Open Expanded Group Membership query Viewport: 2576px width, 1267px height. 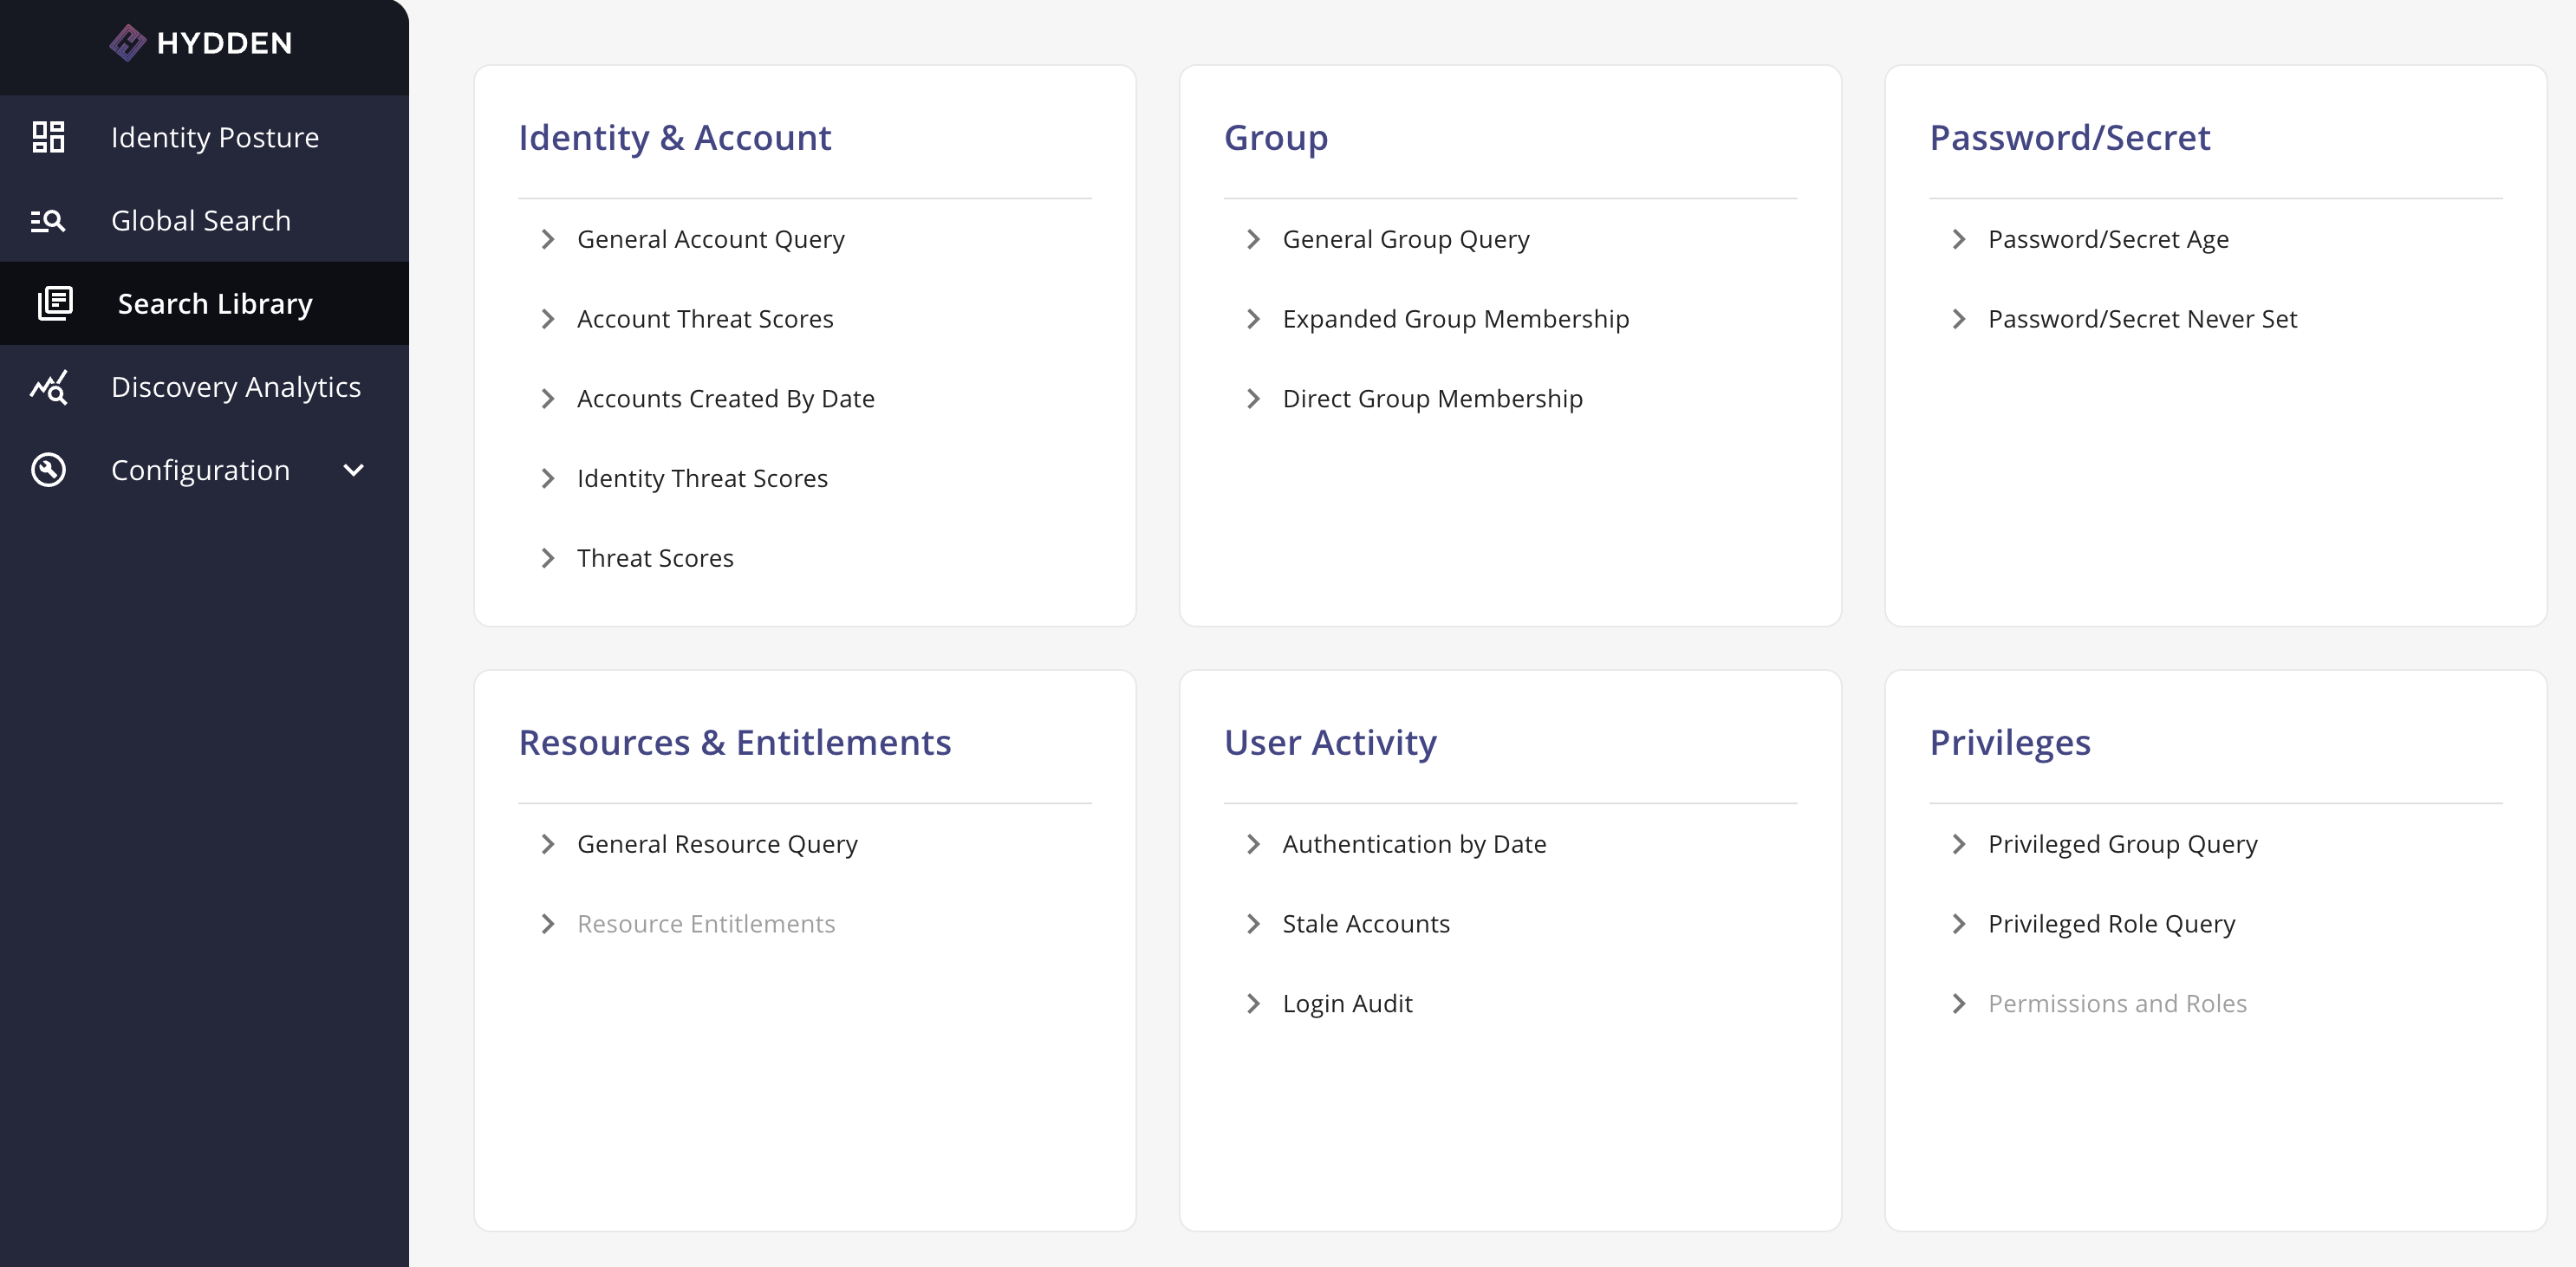pos(1456,319)
